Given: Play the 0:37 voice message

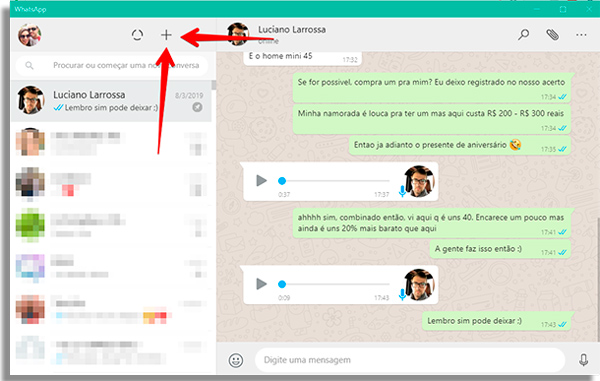Looking at the screenshot, I should 261,181.
